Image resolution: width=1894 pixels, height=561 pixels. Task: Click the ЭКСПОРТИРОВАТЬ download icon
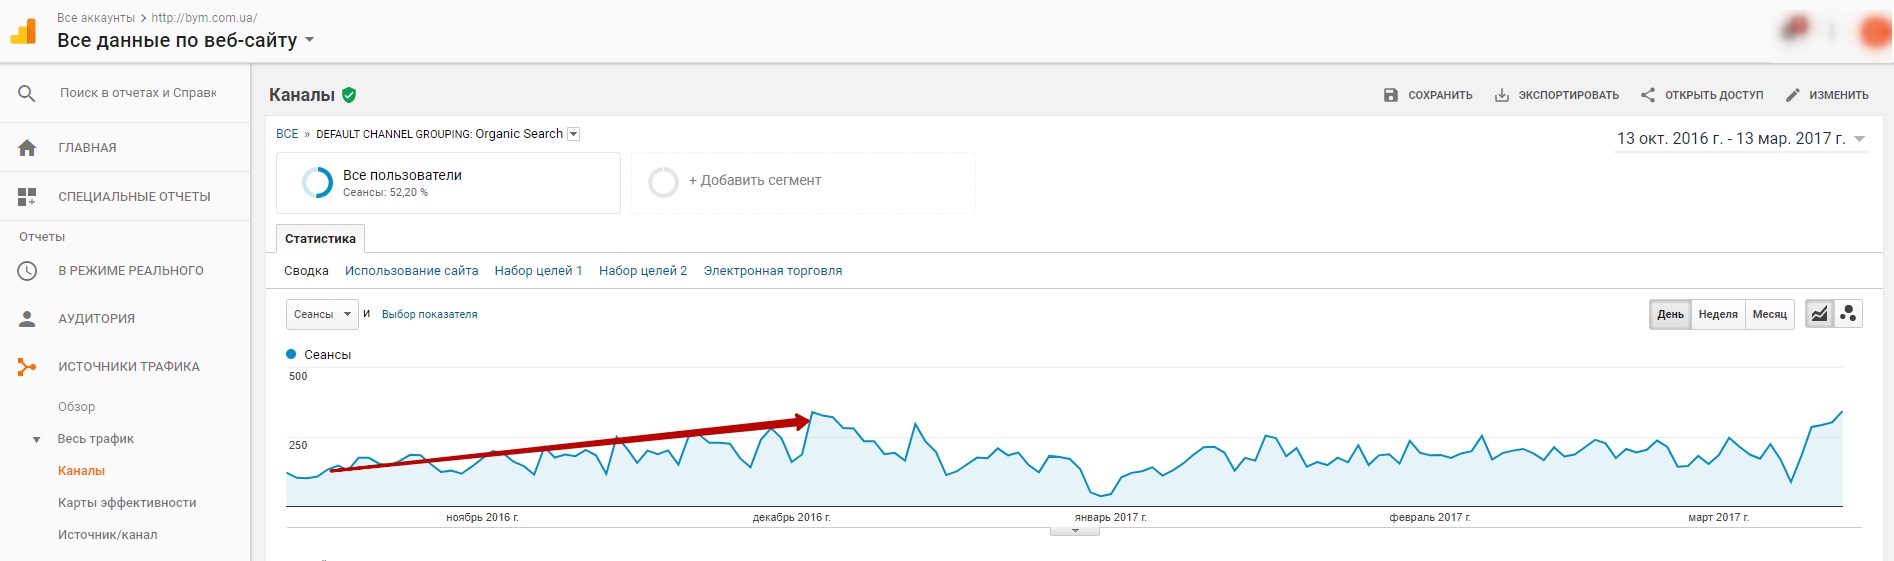point(1501,95)
